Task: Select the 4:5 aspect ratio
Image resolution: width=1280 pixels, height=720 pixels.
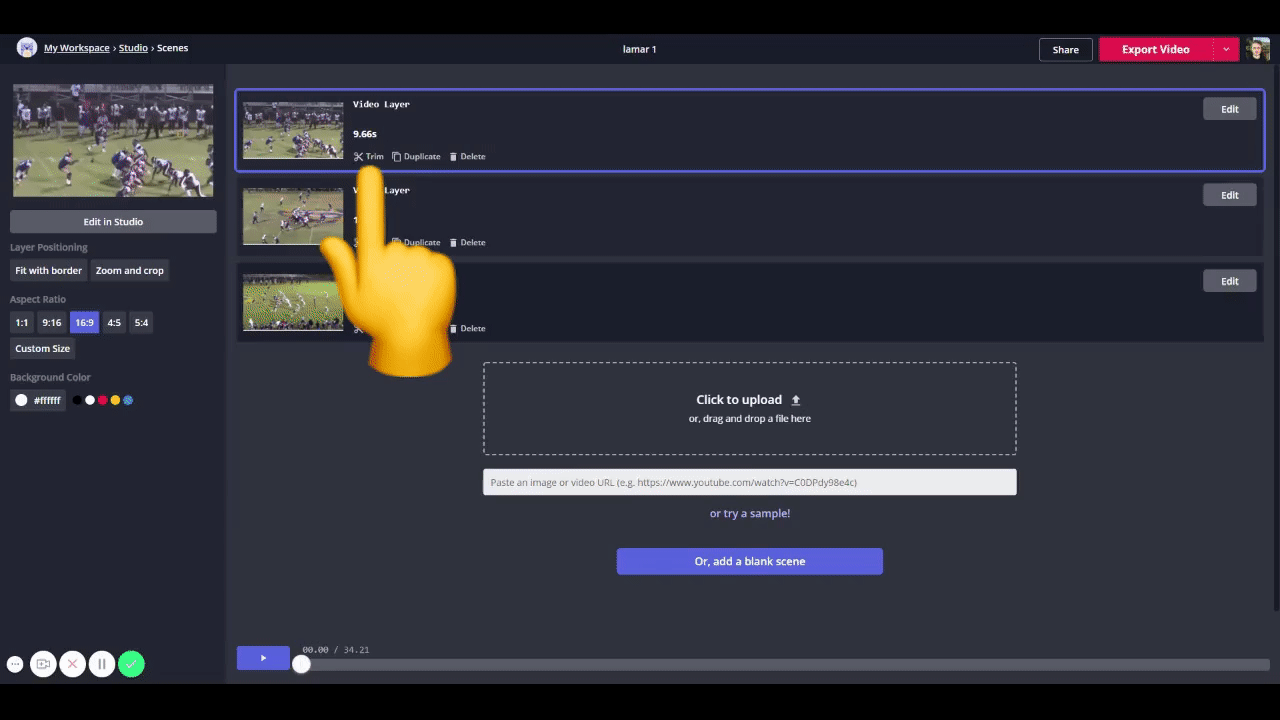Action: point(114,323)
